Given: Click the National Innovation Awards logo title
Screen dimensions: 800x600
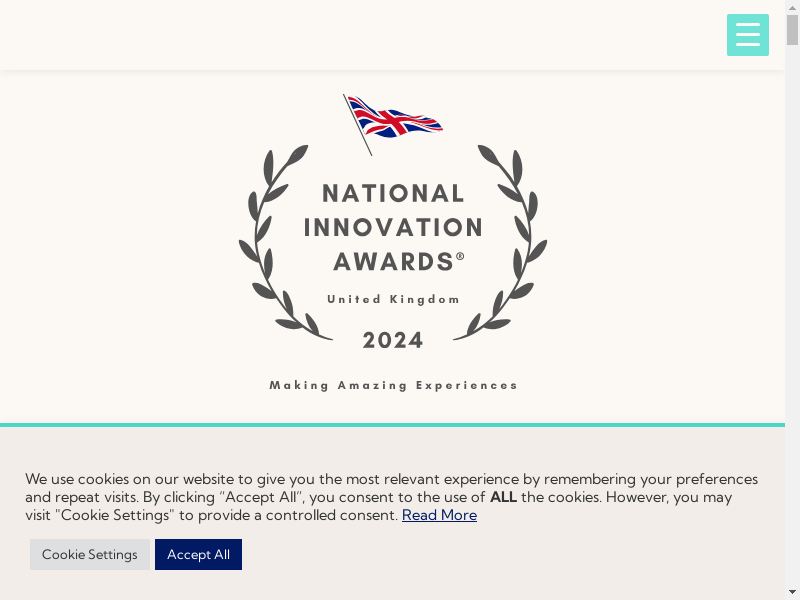Looking at the screenshot, I should point(393,227).
